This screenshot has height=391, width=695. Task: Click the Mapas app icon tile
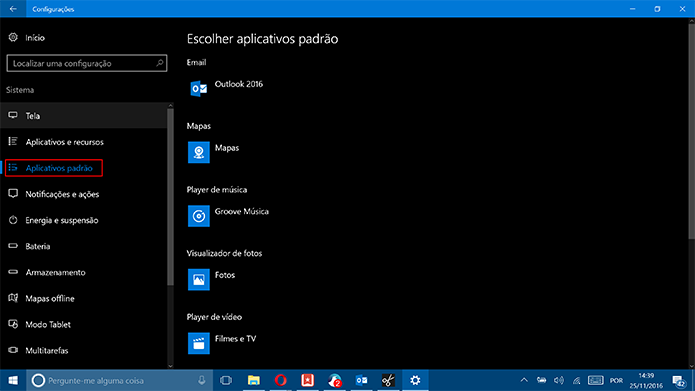click(x=199, y=152)
